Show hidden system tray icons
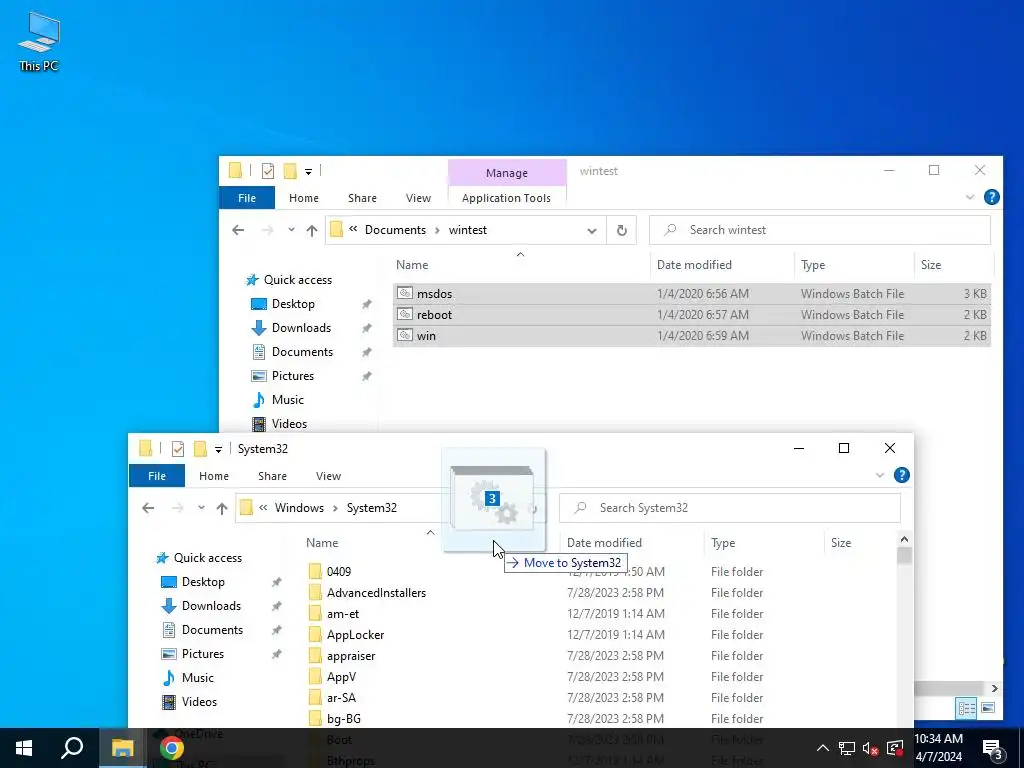The height and width of the screenshot is (768, 1024). 823,748
